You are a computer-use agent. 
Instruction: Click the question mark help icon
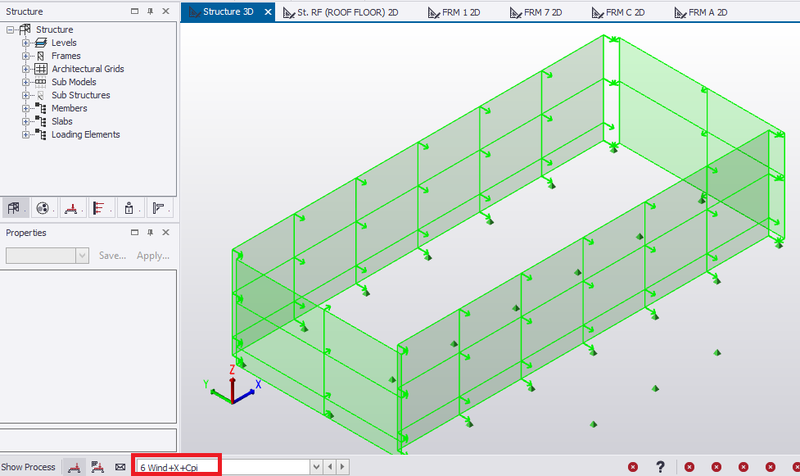[660, 466]
